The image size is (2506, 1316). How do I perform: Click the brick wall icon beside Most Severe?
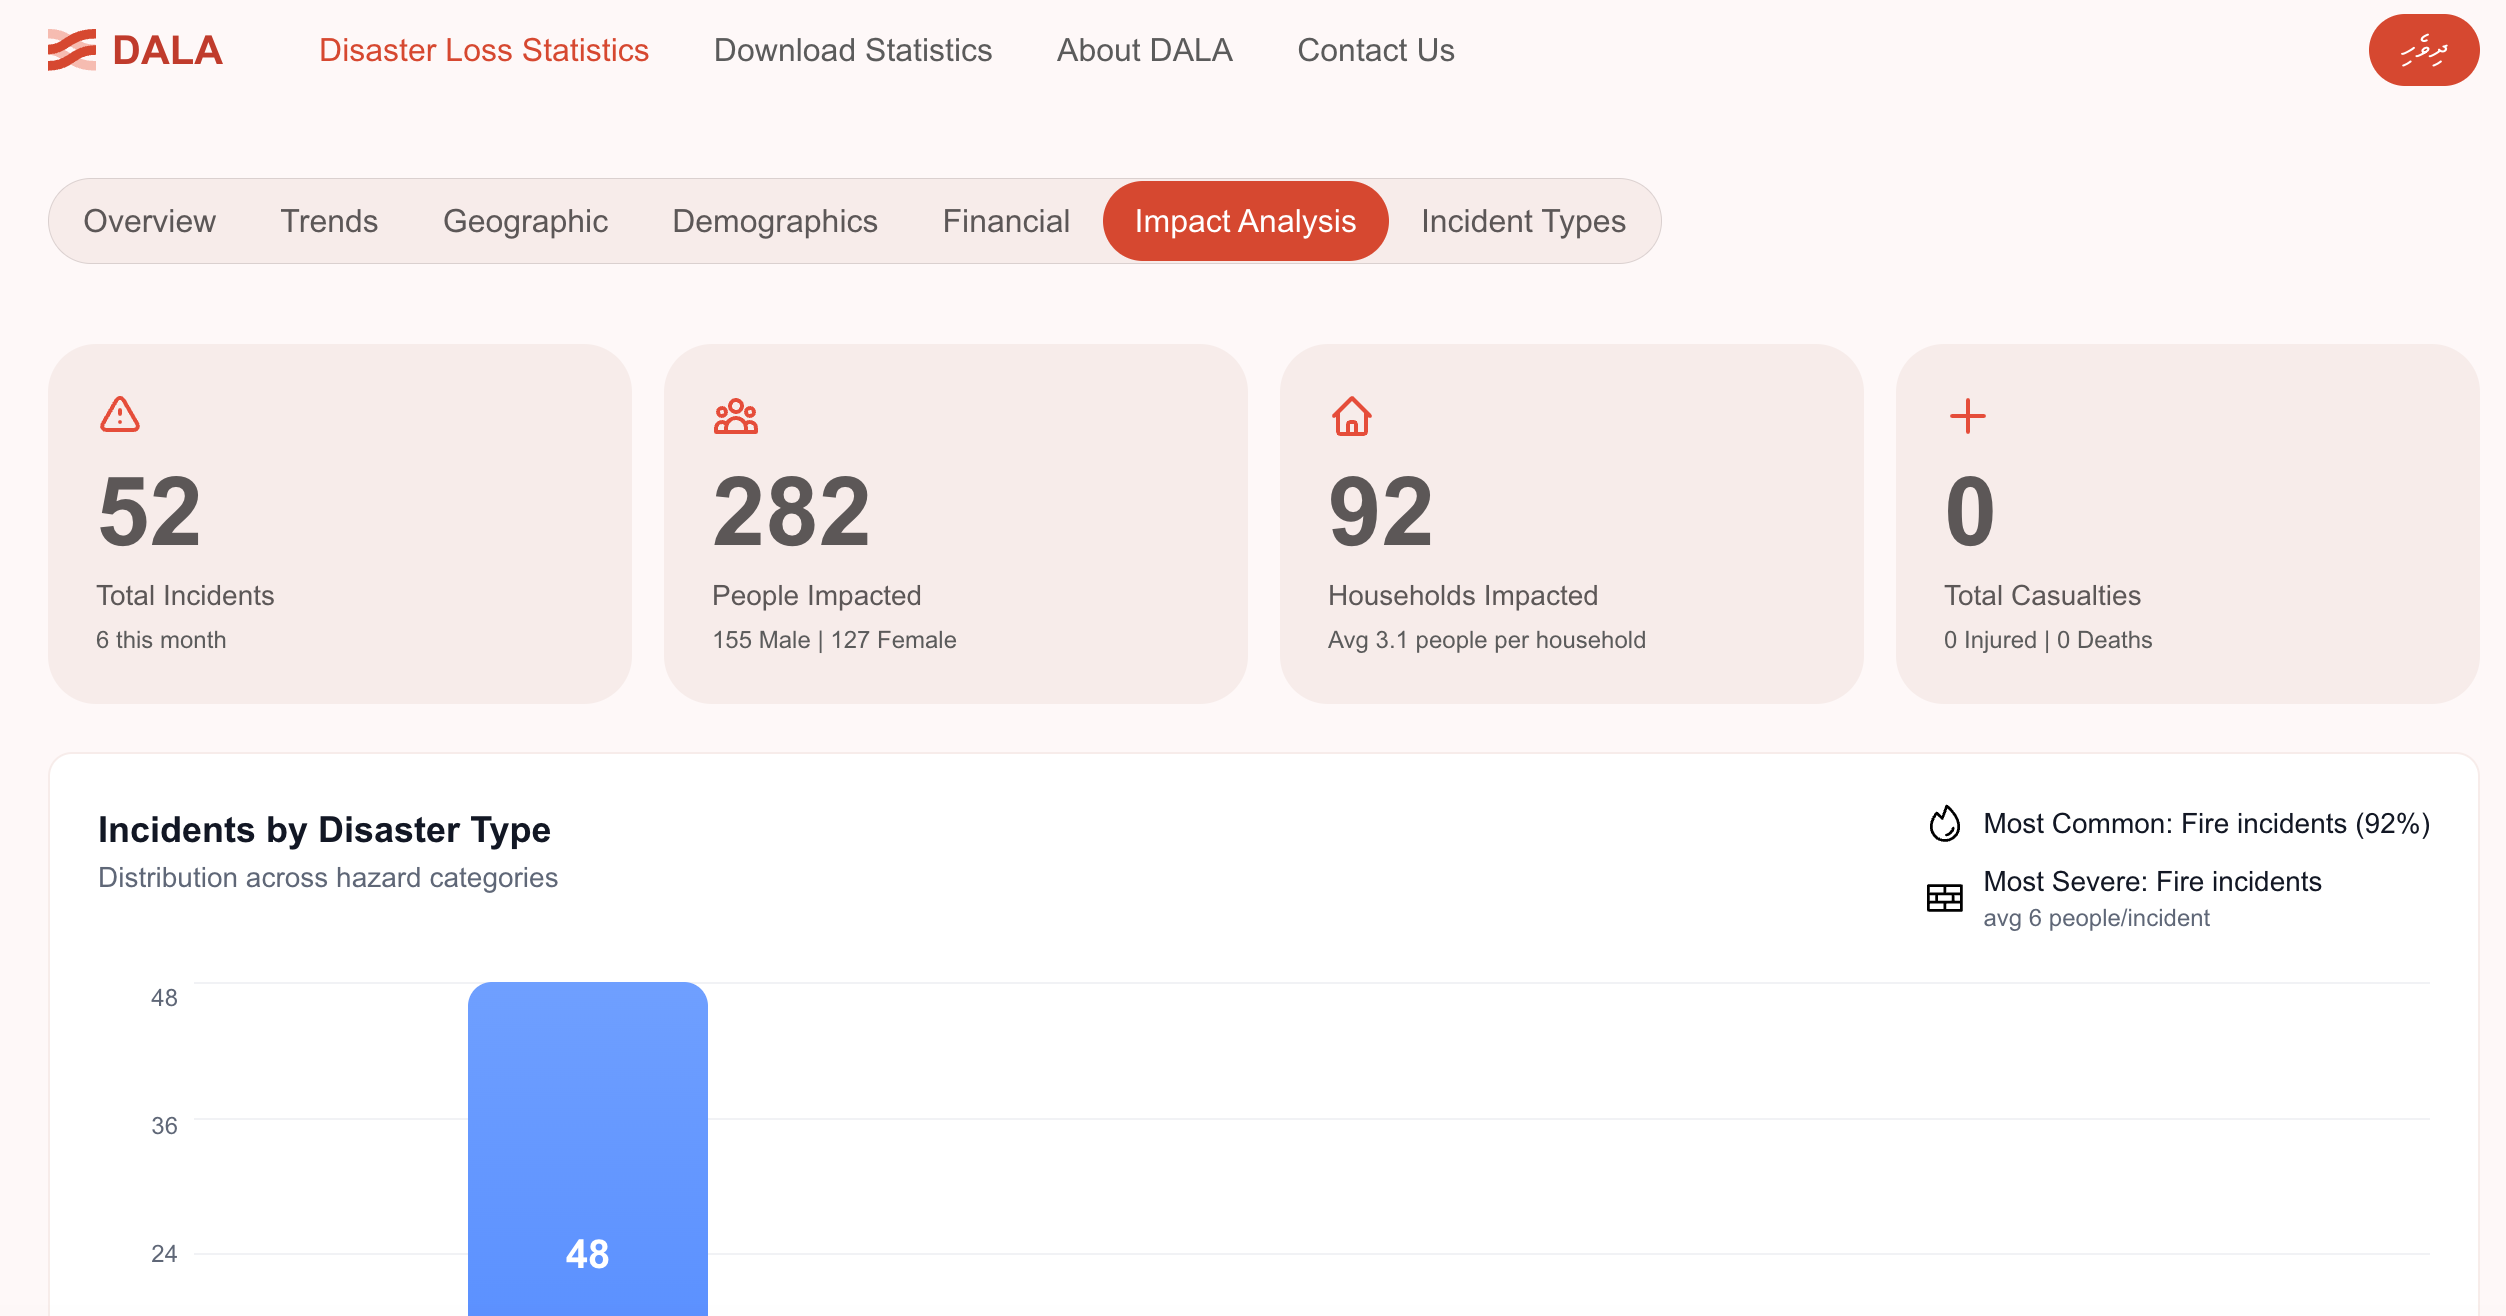(1945, 898)
